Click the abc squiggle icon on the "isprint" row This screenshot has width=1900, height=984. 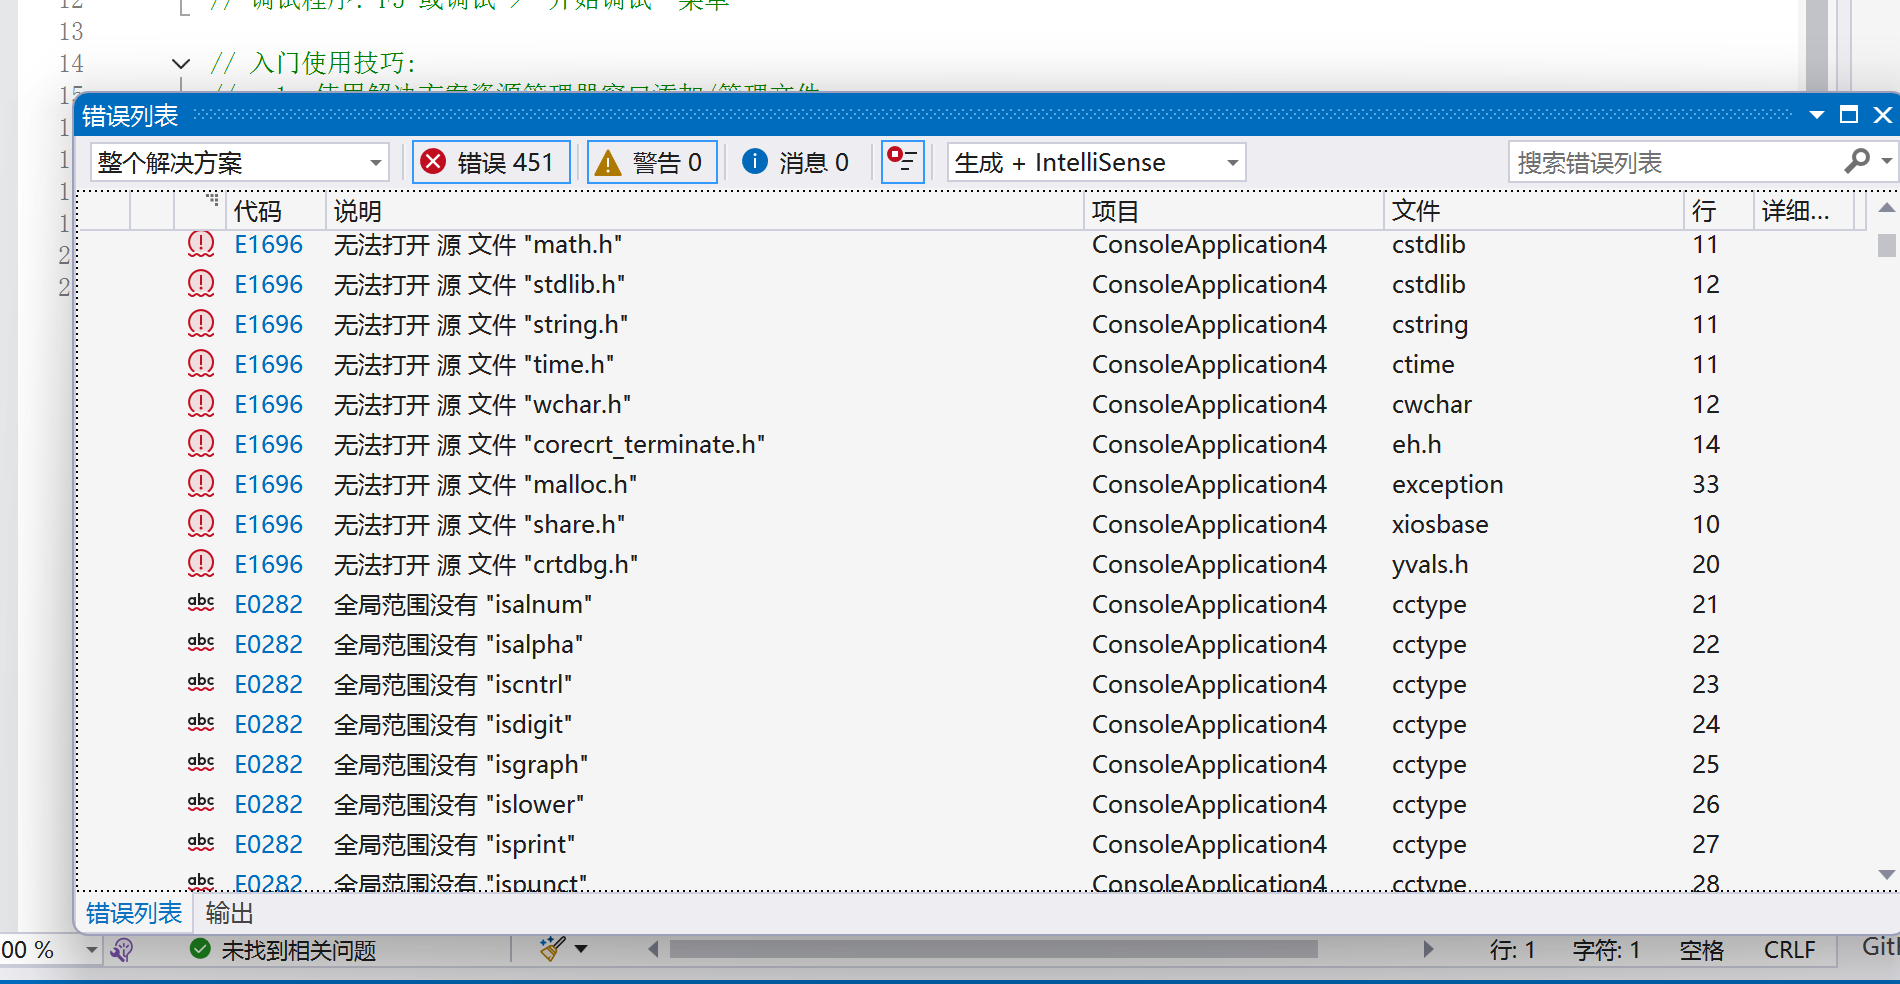(201, 843)
